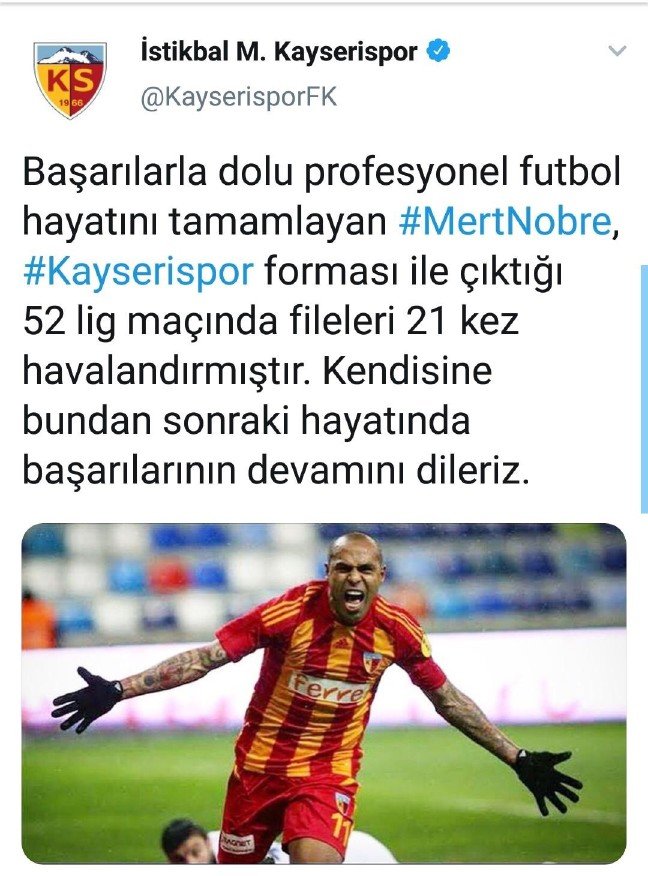
Task: Open the İstikbal M. Kayserispor profile name
Action: [279, 52]
